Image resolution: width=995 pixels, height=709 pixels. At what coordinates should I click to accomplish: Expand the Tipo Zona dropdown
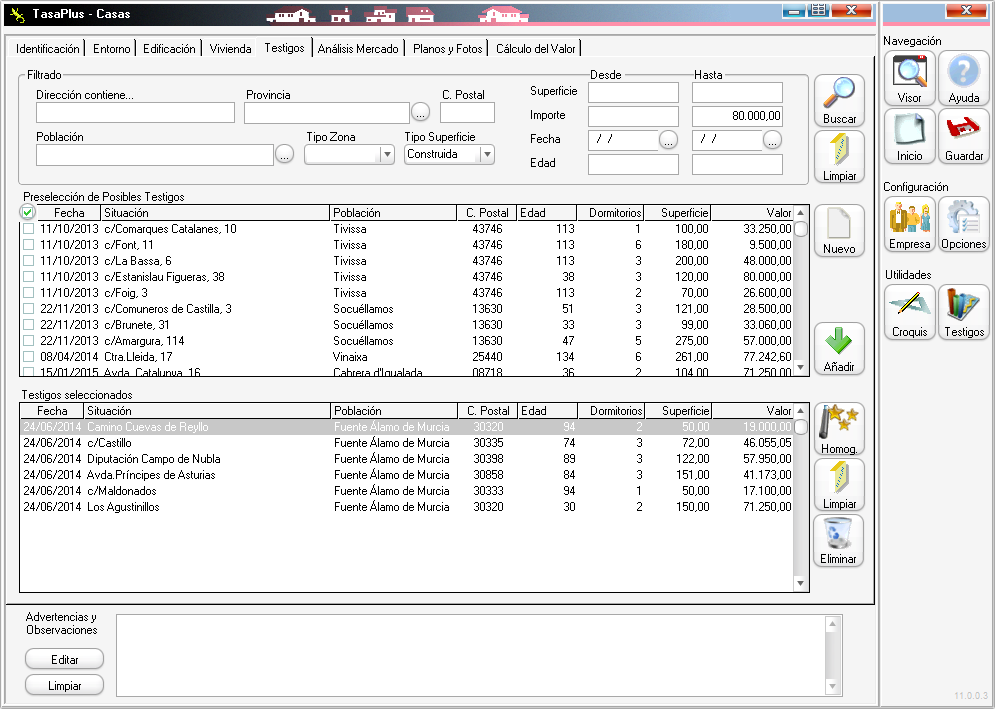point(387,155)
